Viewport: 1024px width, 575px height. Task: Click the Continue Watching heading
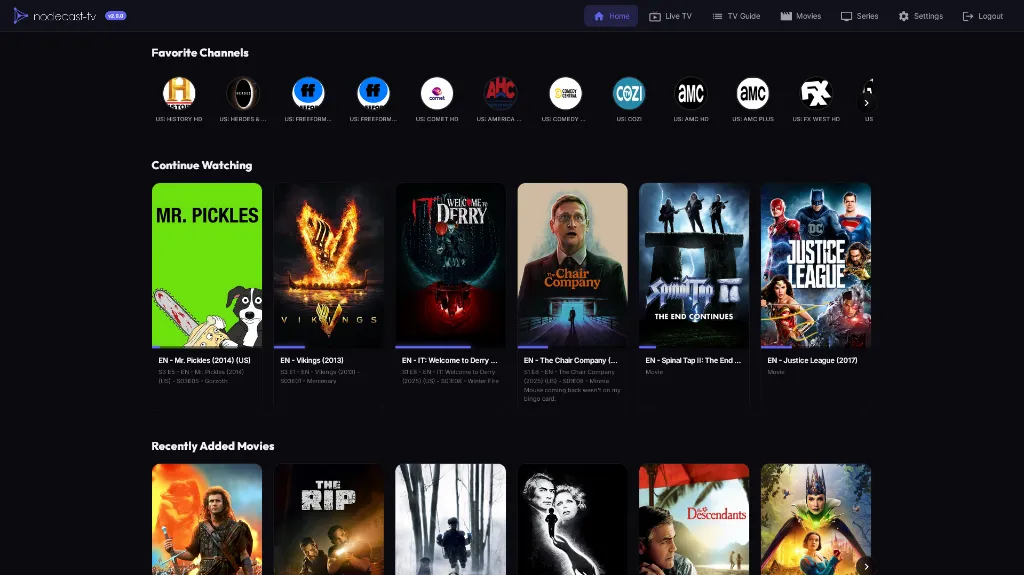(202, 165)
